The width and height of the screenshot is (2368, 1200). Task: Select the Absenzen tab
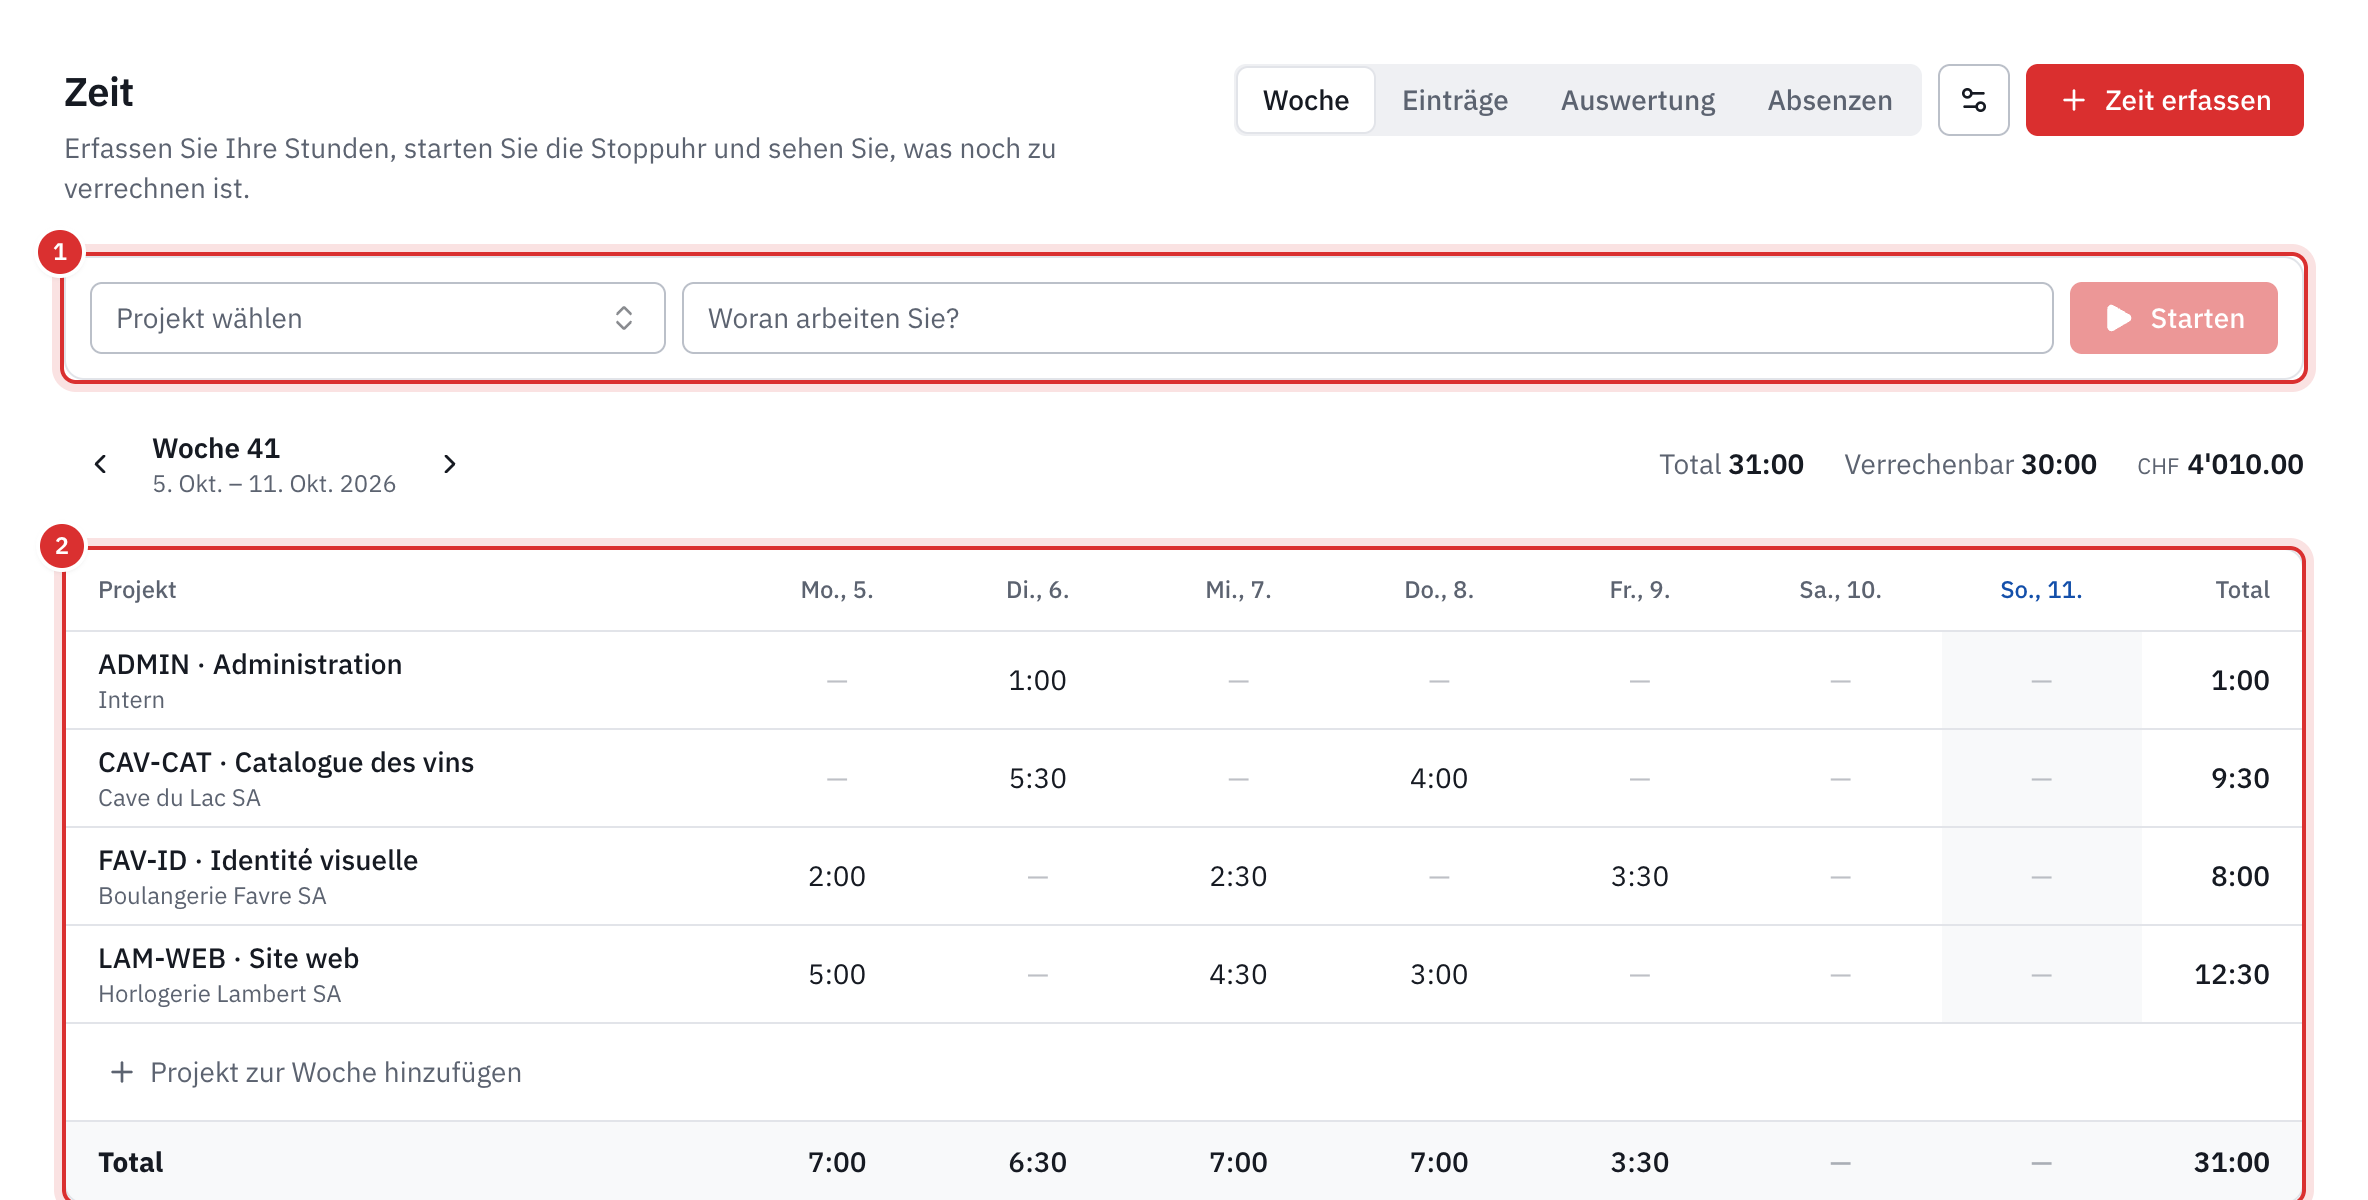1829,100
